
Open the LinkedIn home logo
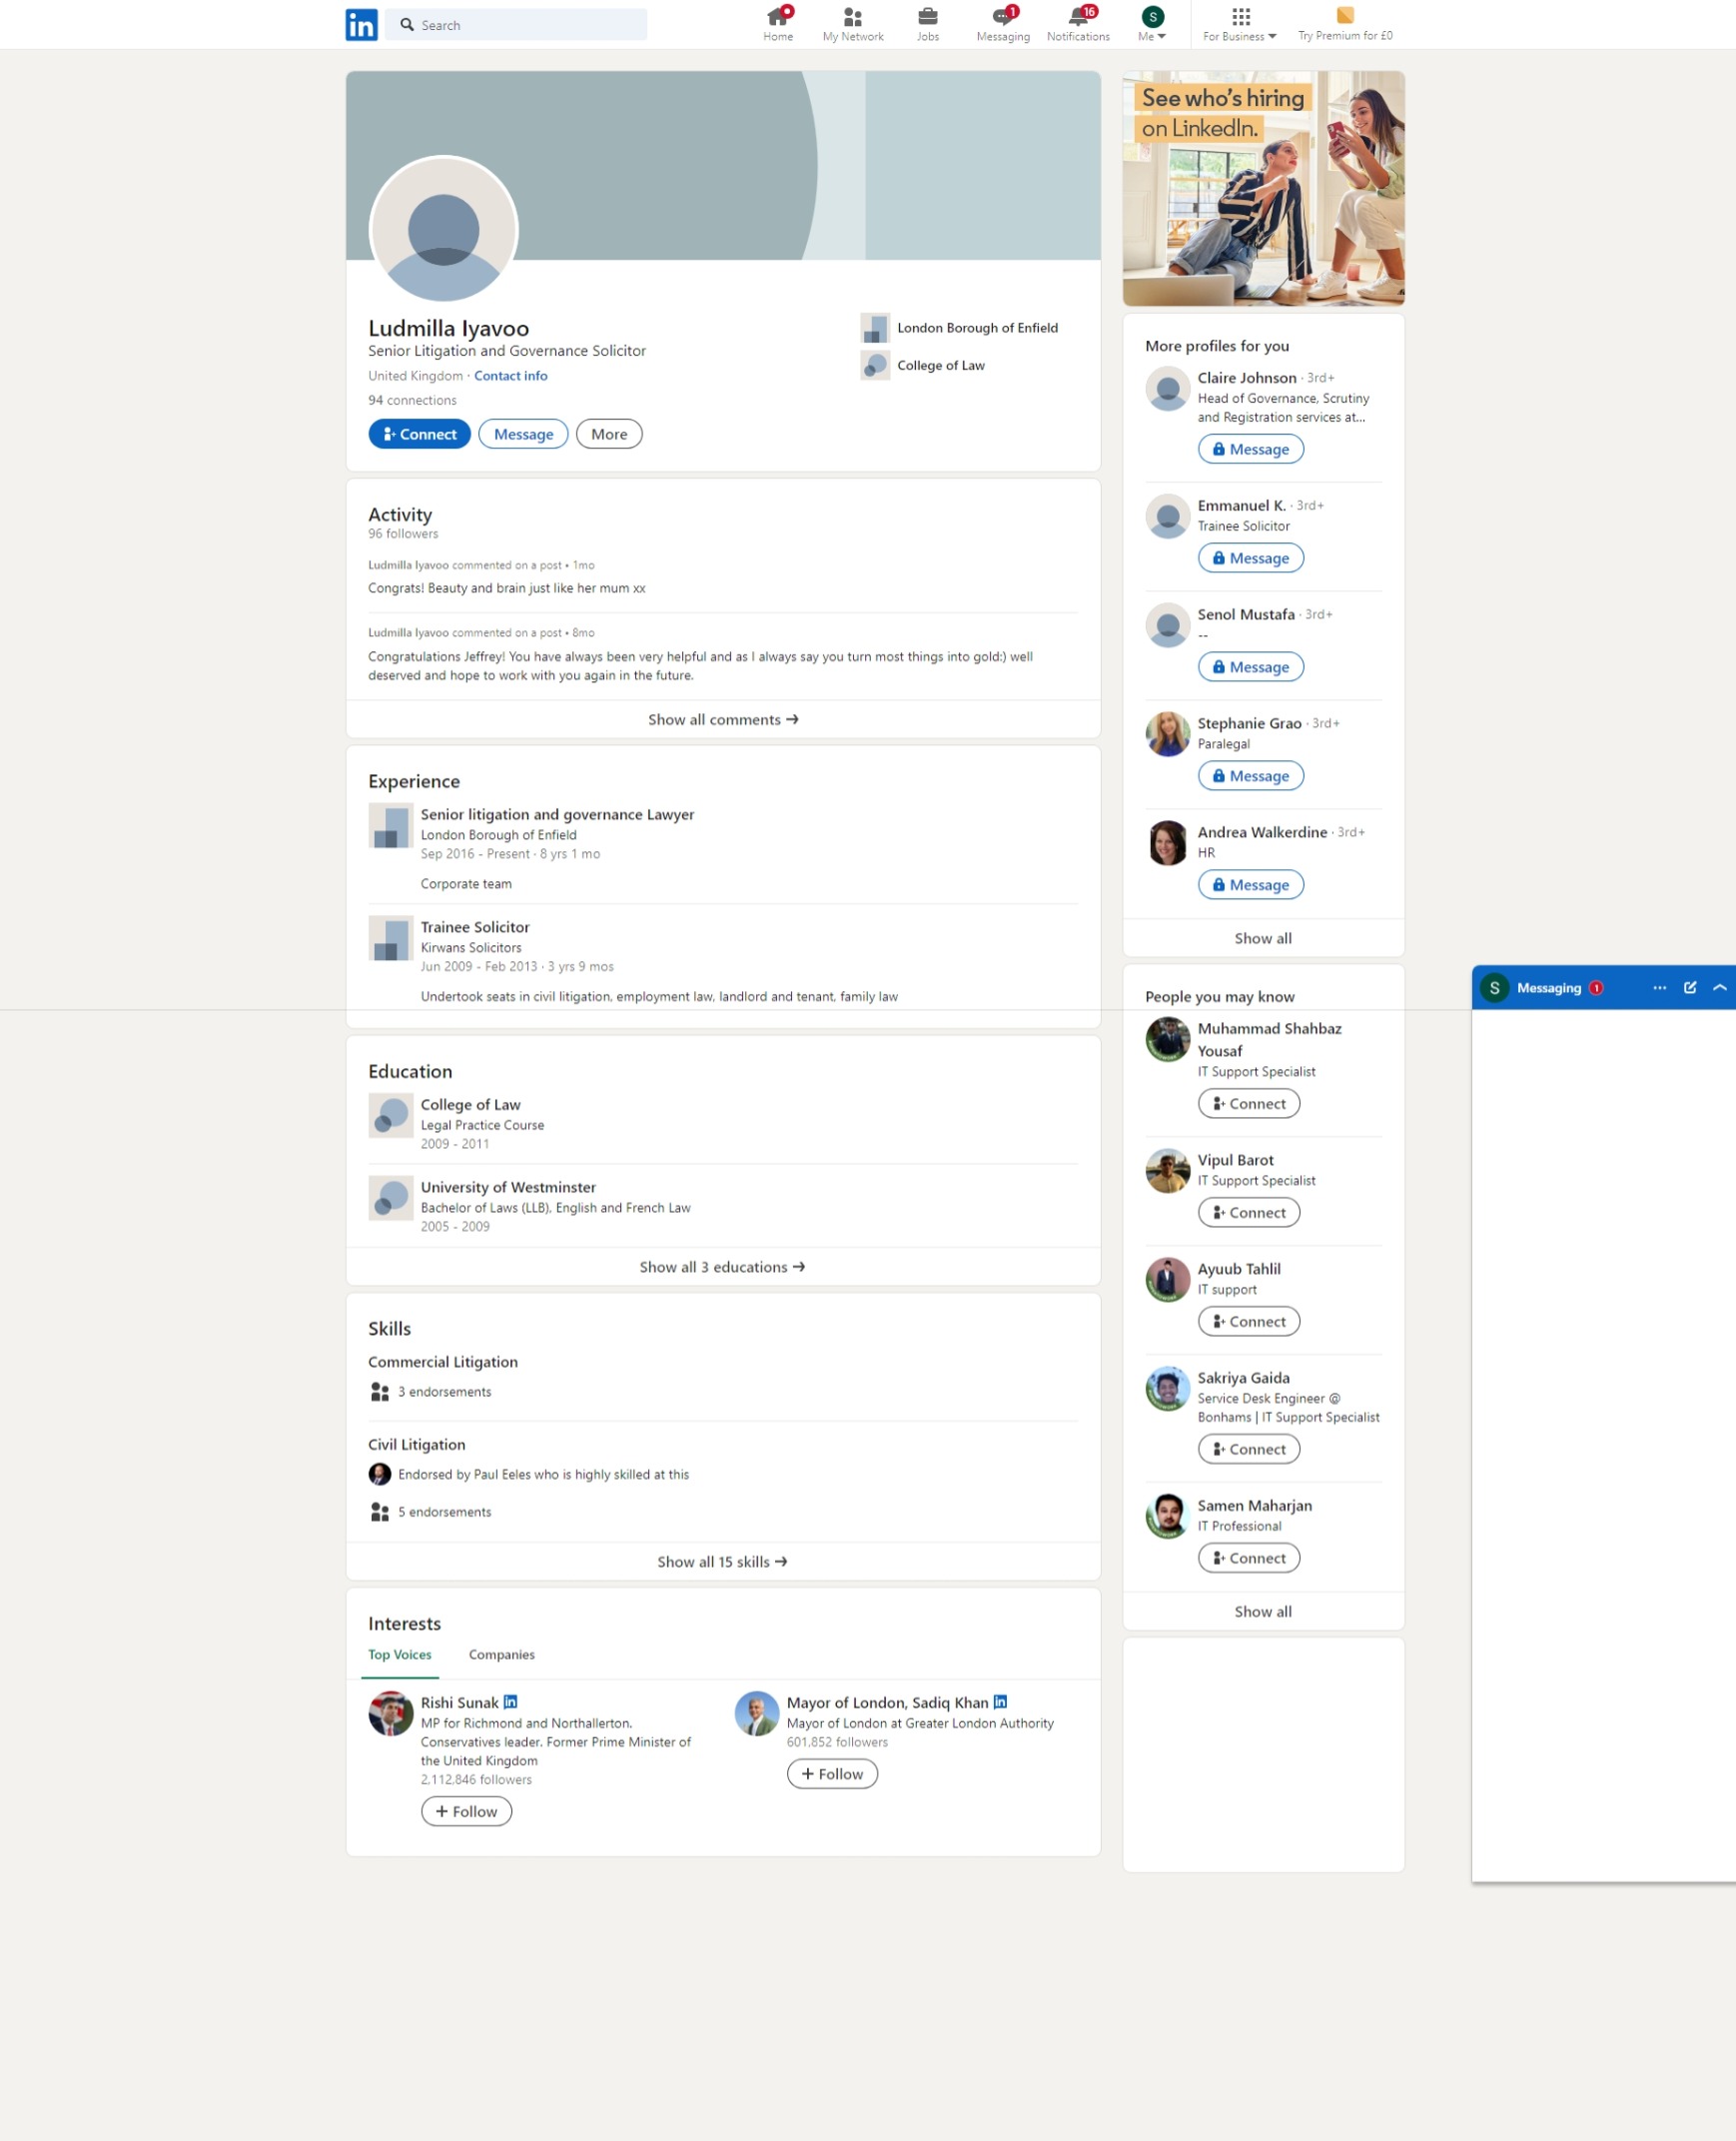(x=361, y=25)
